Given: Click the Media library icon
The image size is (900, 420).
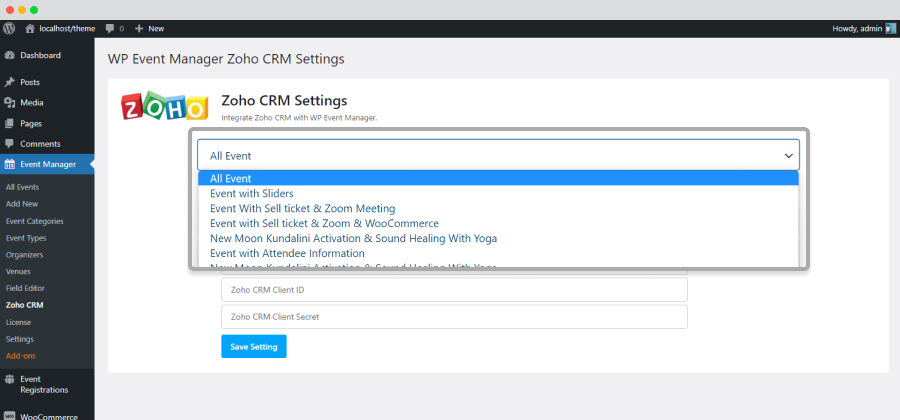Looking at the screenshot, I should pos(9,103).
